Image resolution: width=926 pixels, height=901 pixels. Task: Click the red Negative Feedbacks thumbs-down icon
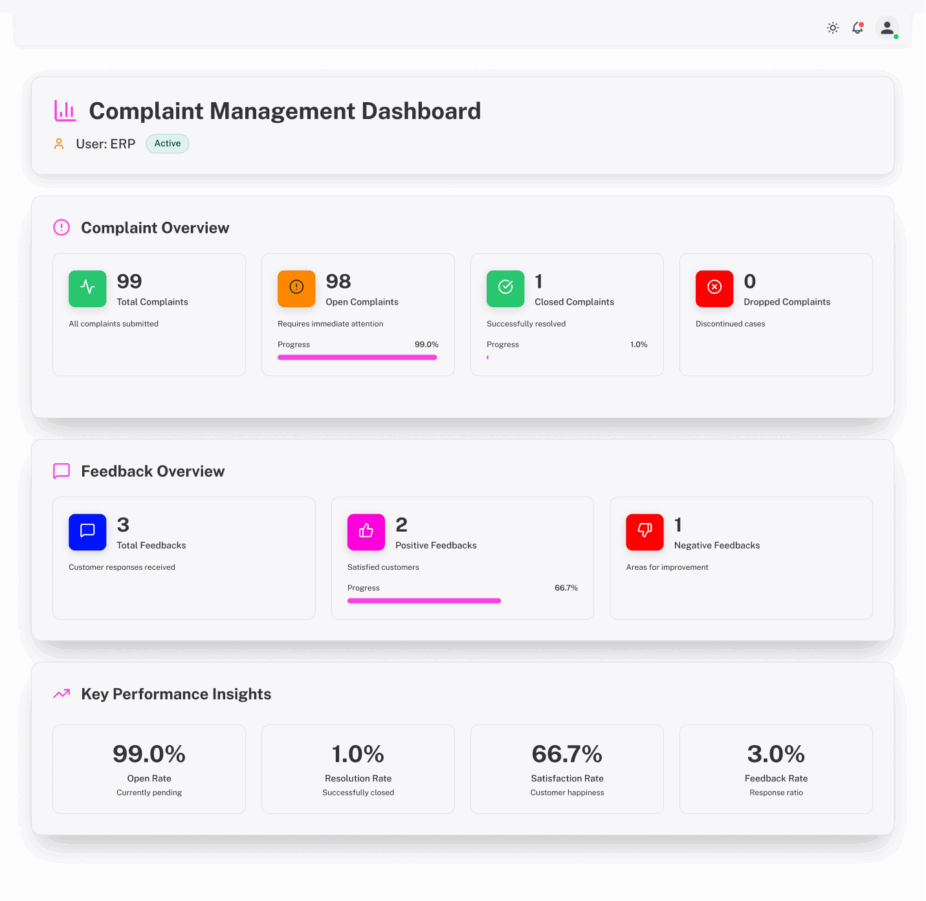click(645, 531)
